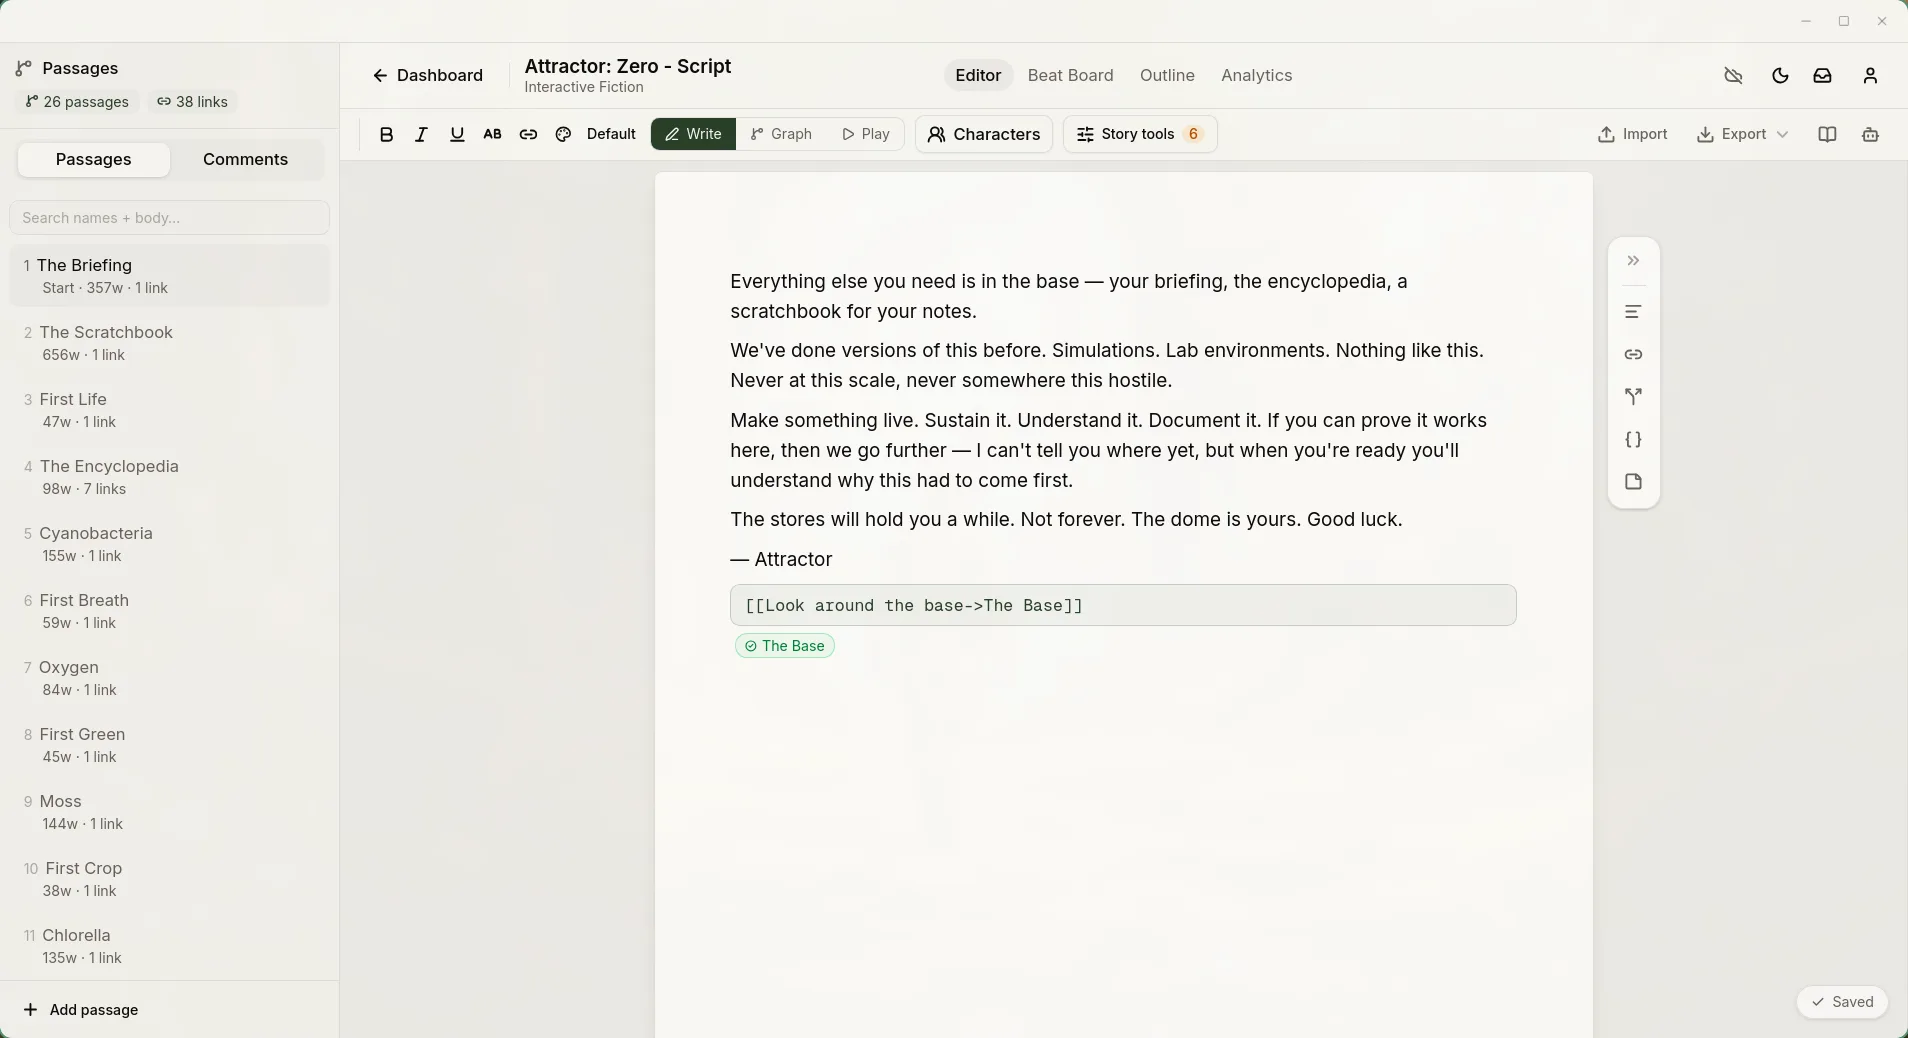Switch to the Beat Board tab
The width and height of the screenshot is (1908, 1038).
[x=1070, y=76]
